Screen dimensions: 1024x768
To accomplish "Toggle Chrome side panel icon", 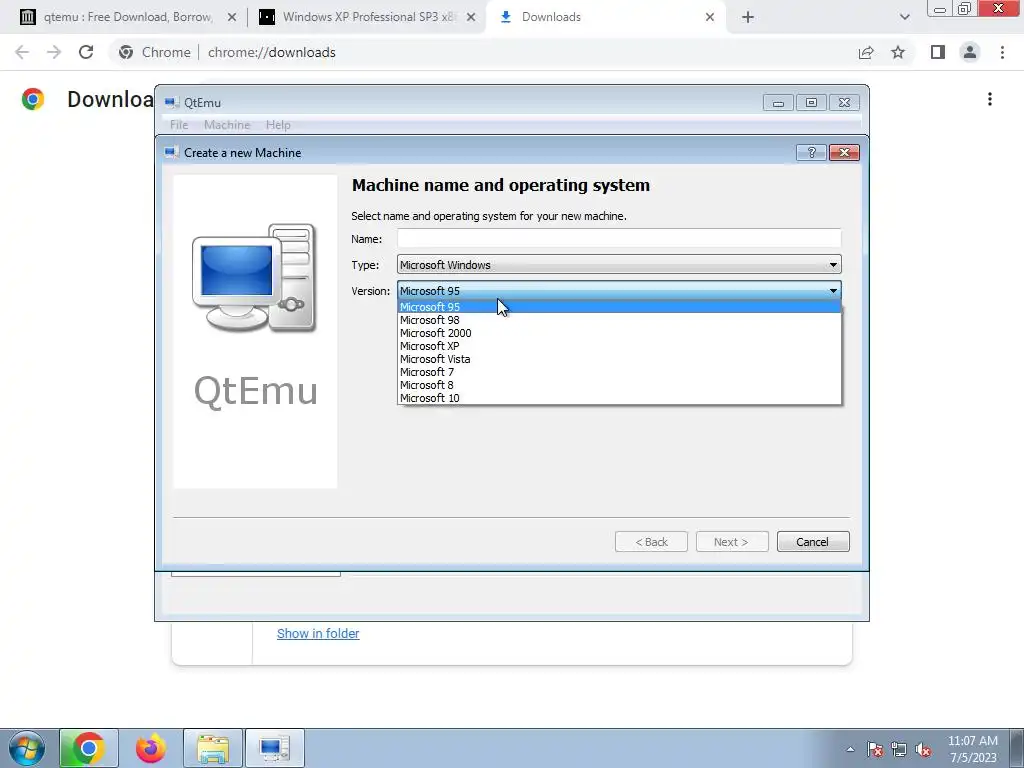I will tap(938, 52).
